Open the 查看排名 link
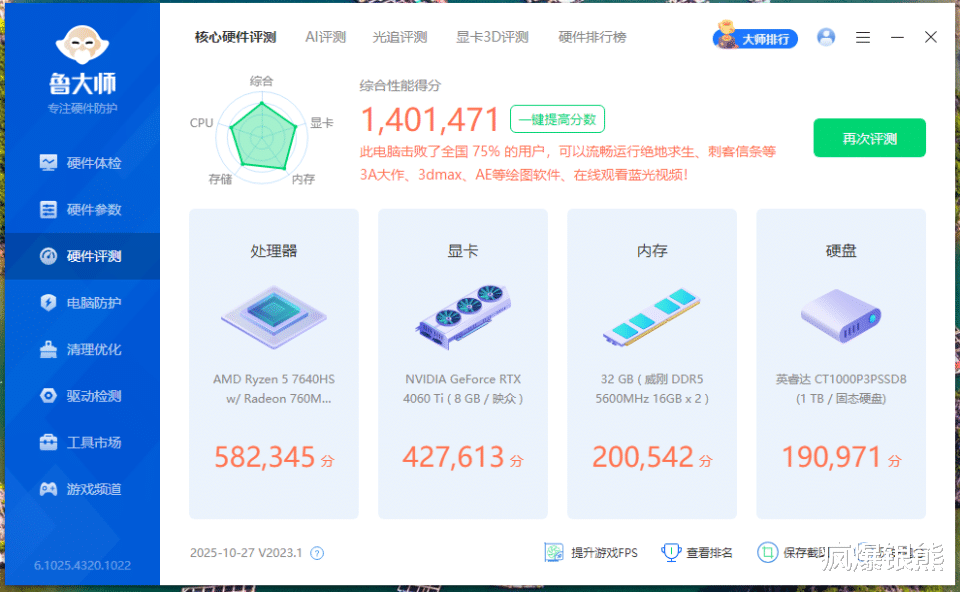The width and height of the screenshot is (960, 592). (709, 553)
